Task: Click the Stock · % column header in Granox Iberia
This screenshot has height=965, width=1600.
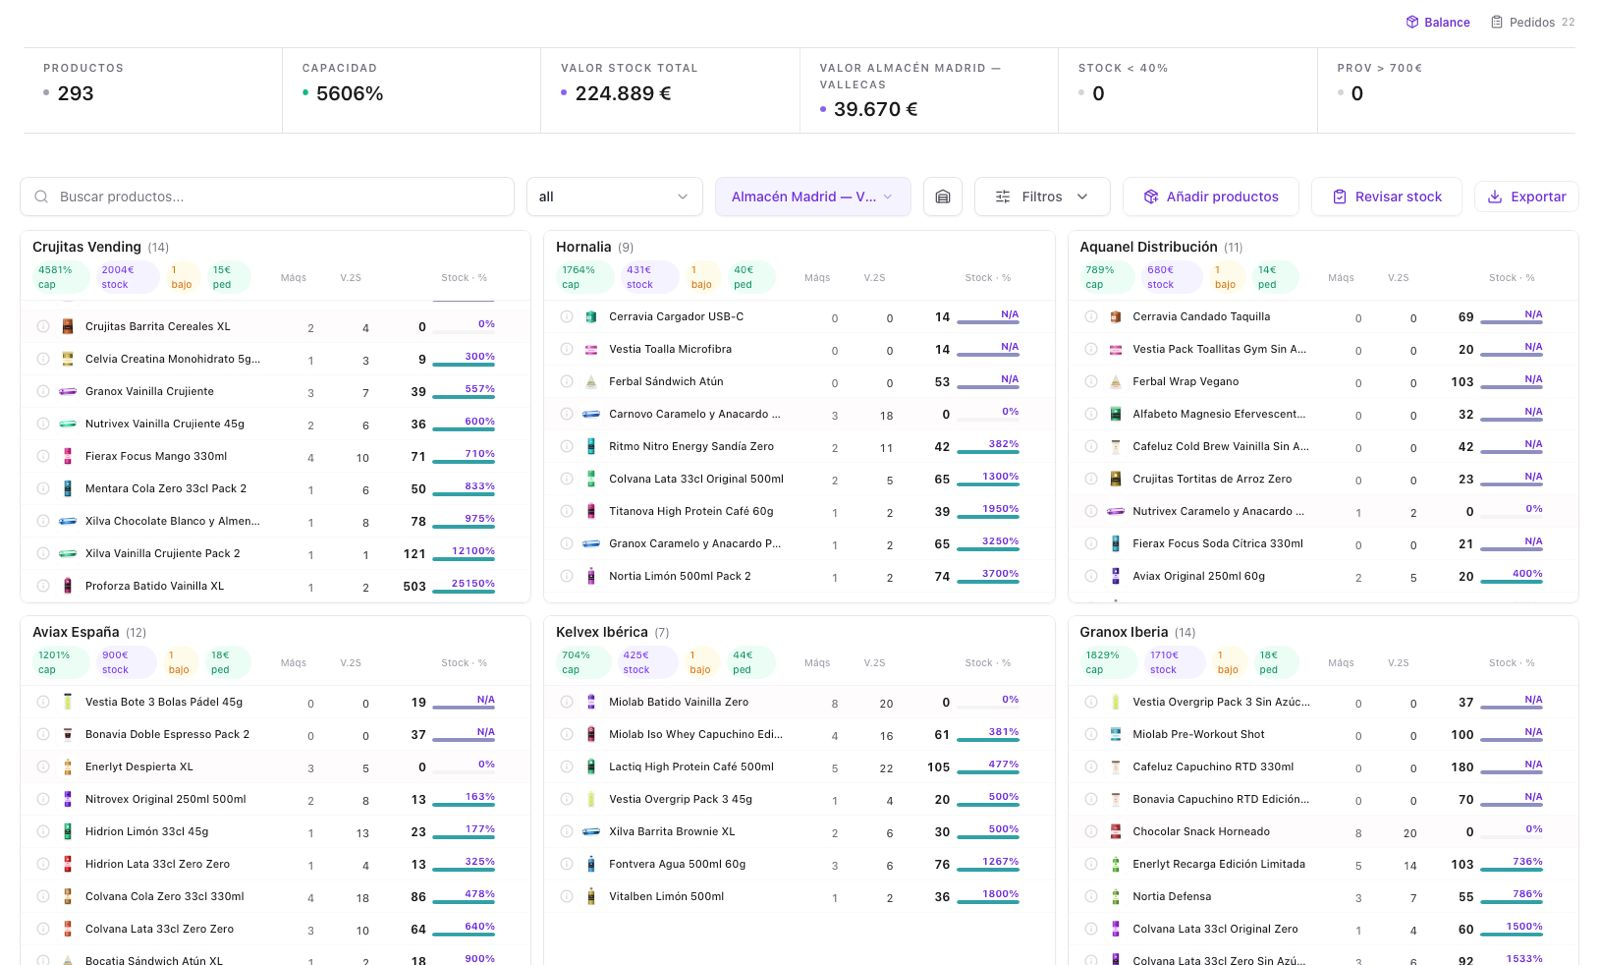Action: click(x=1511, y=663)
